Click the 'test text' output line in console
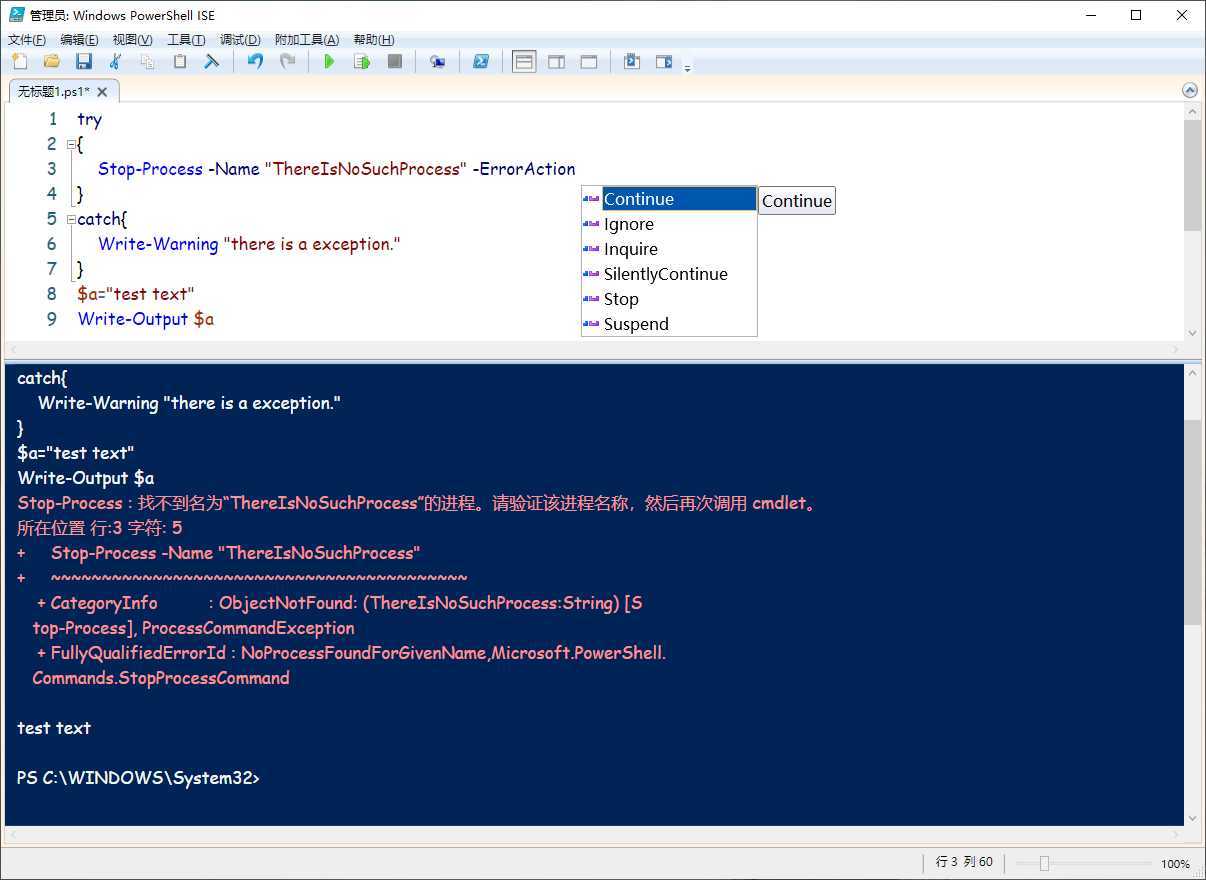1206x880 pixels. [x=54, y=728]
